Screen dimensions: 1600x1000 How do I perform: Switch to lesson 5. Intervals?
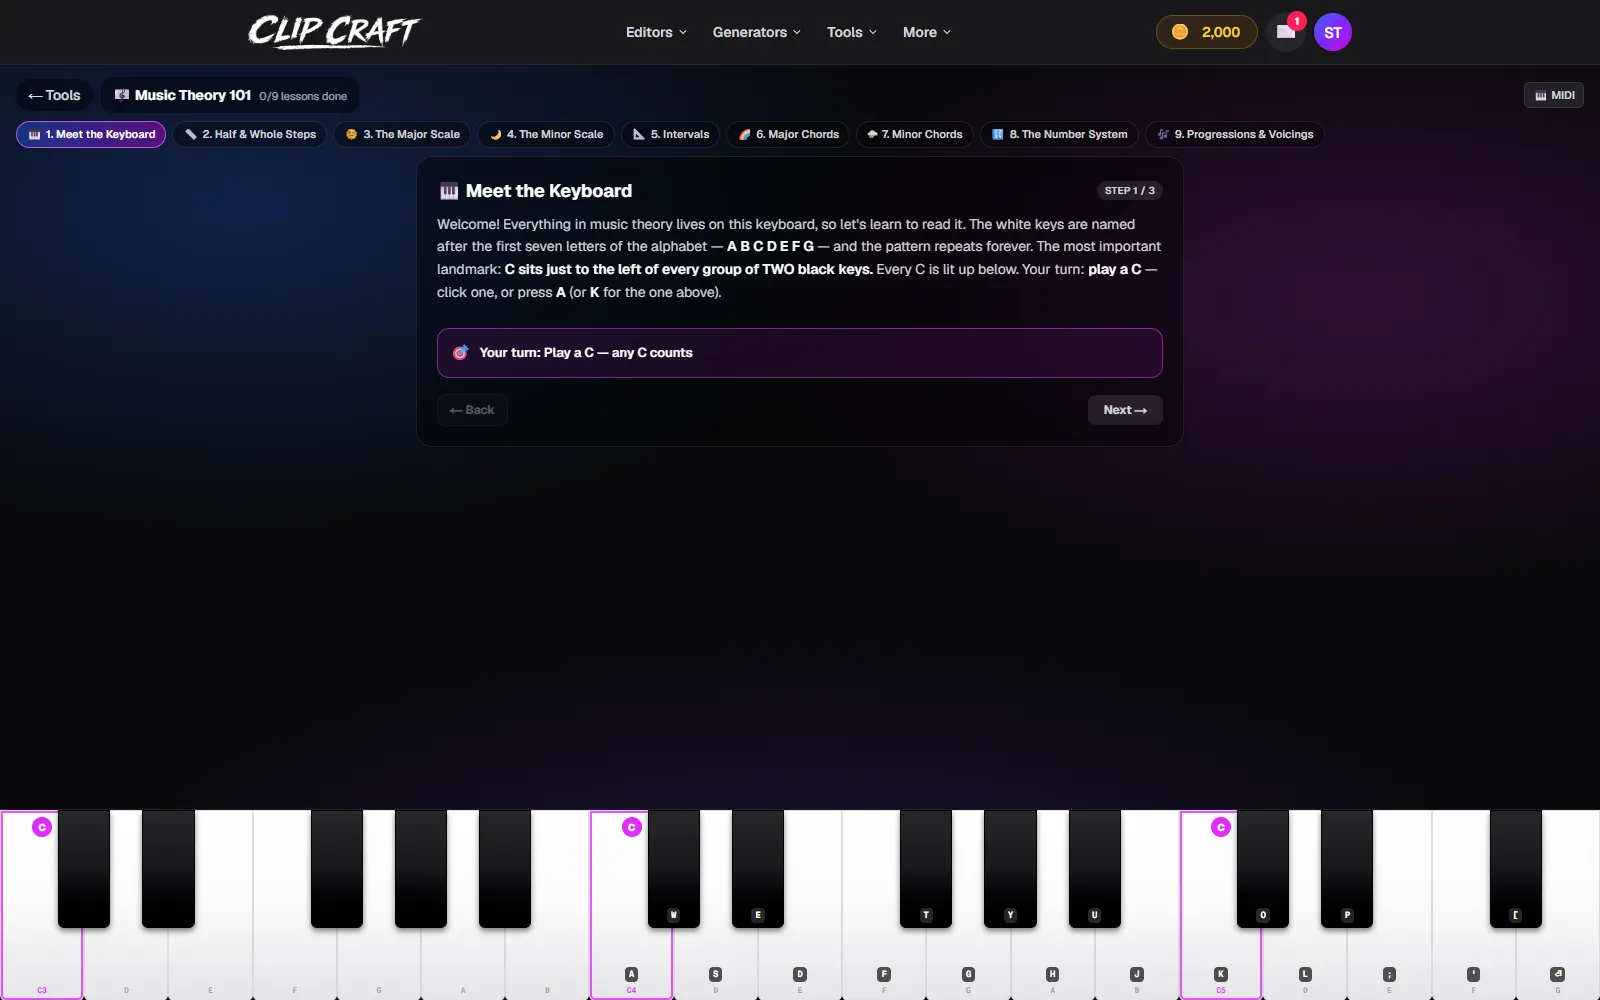coord(670,134)
